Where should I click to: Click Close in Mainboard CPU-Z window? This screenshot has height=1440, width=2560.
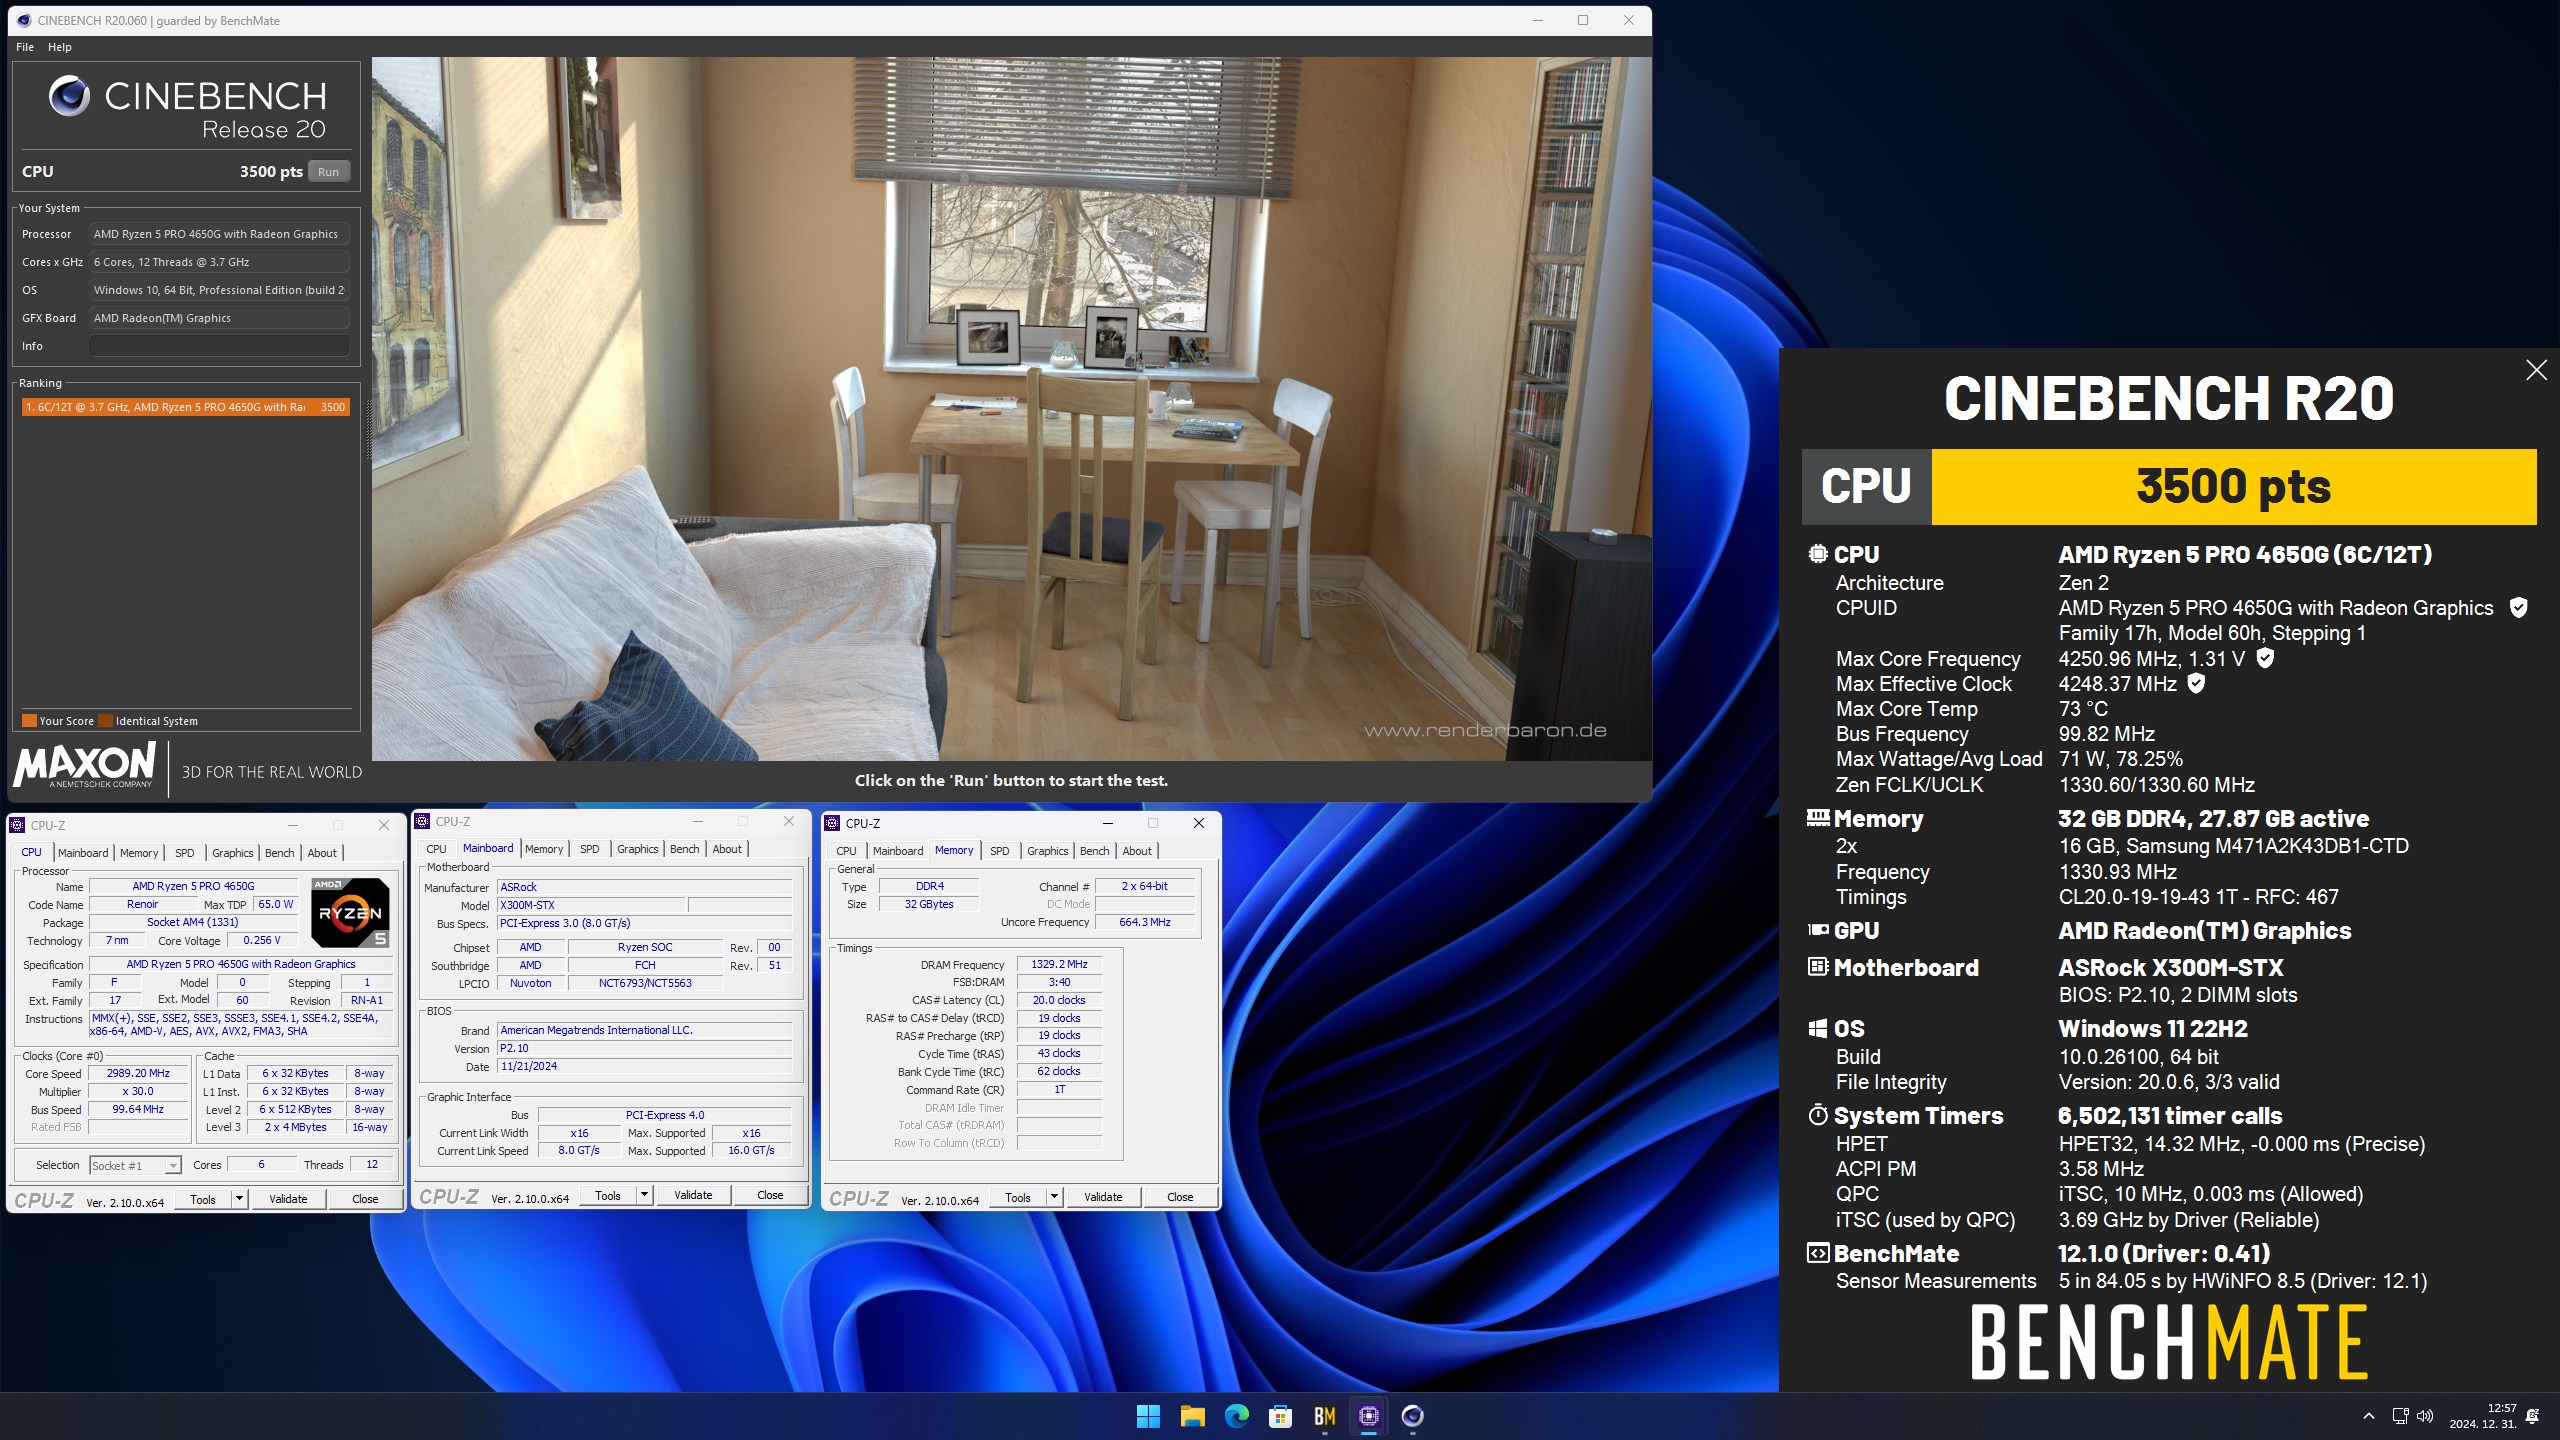coord(770,1195)
